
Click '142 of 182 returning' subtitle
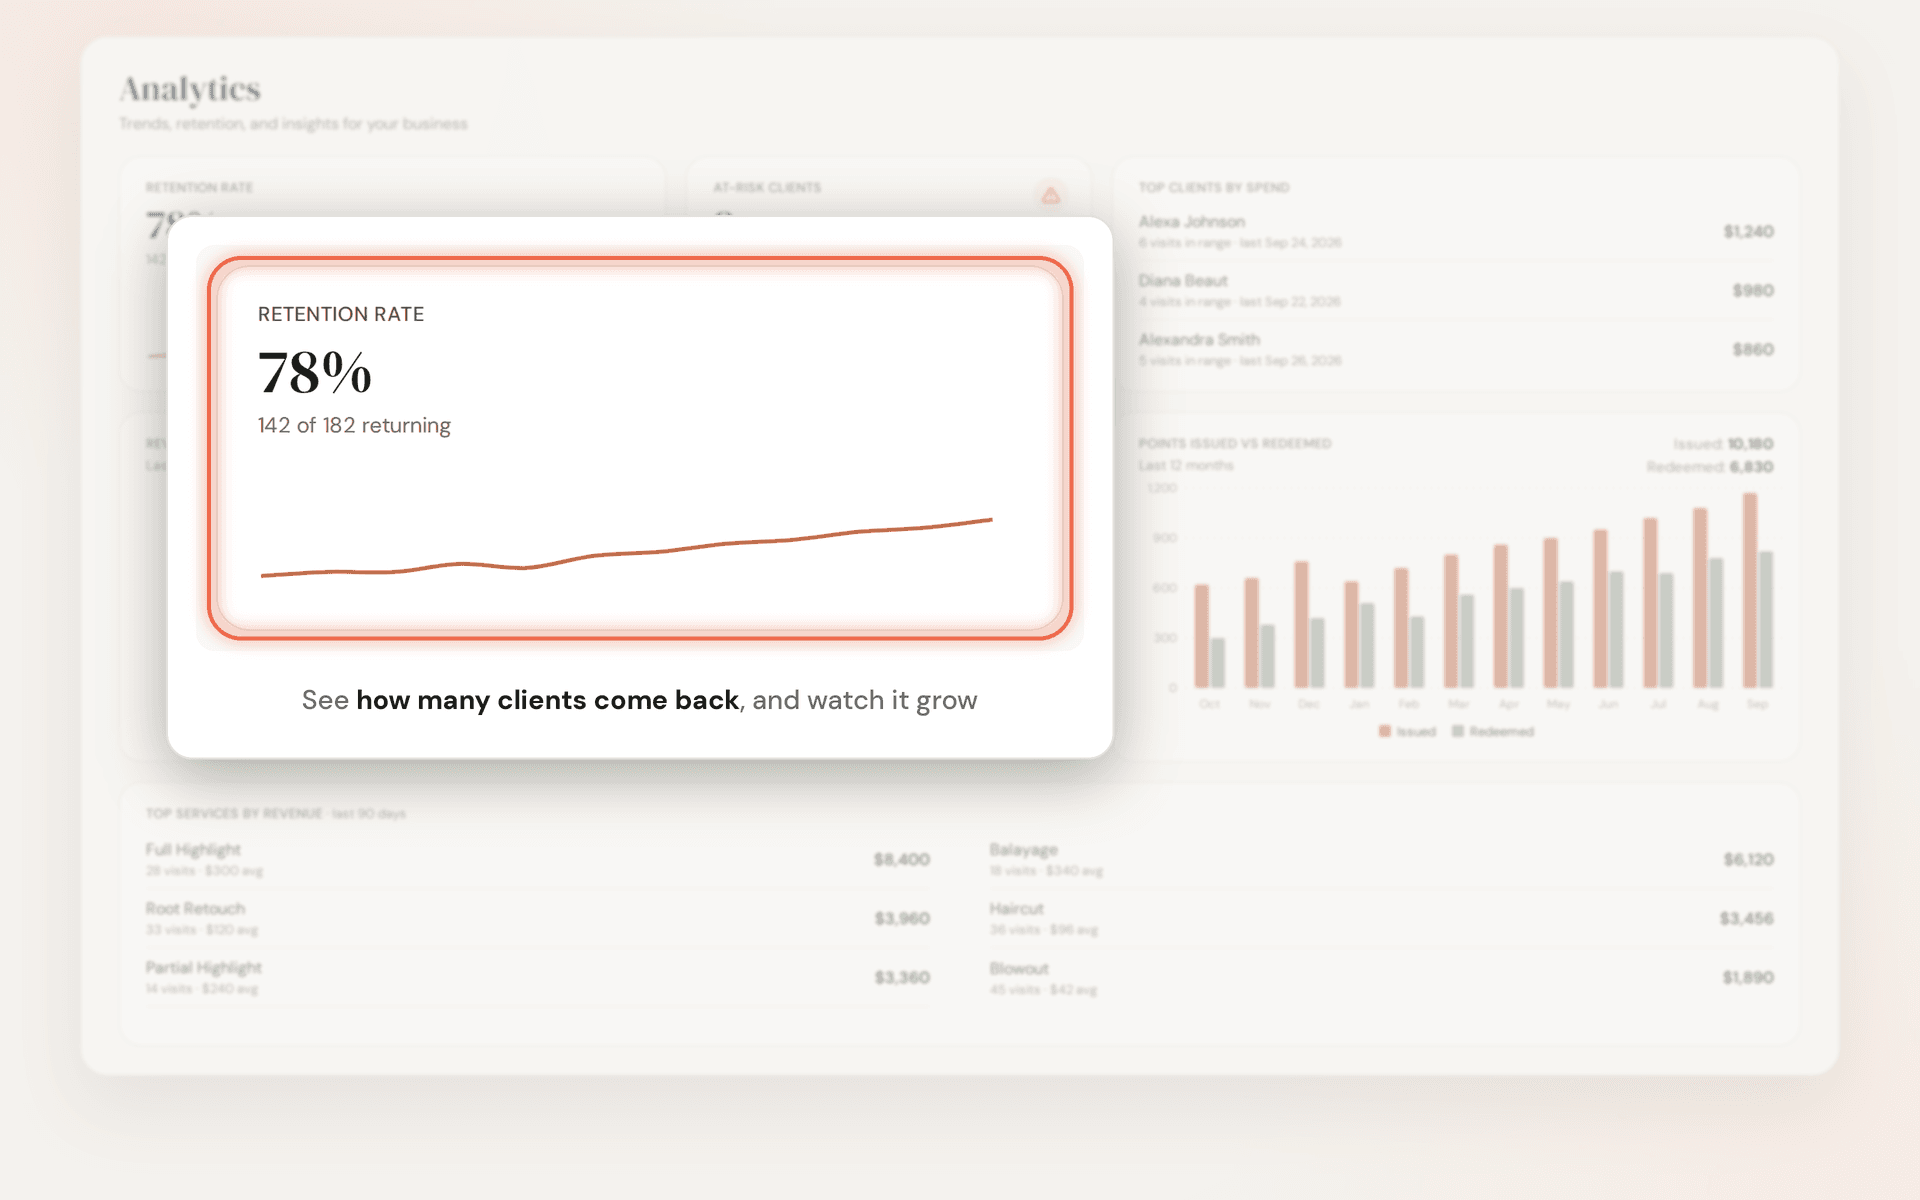click(354, 425)
